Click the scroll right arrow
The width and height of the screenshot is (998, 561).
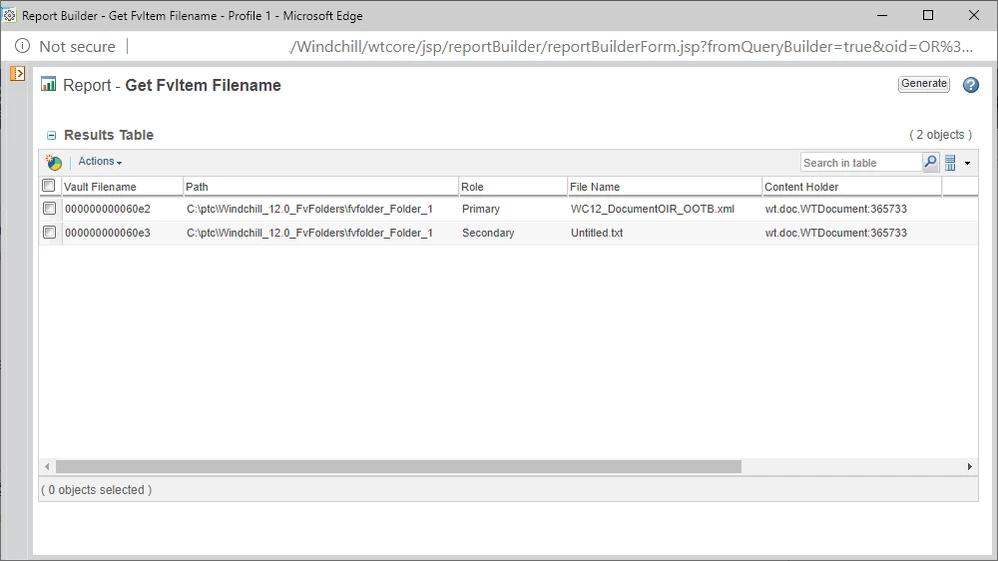(969, 467)
